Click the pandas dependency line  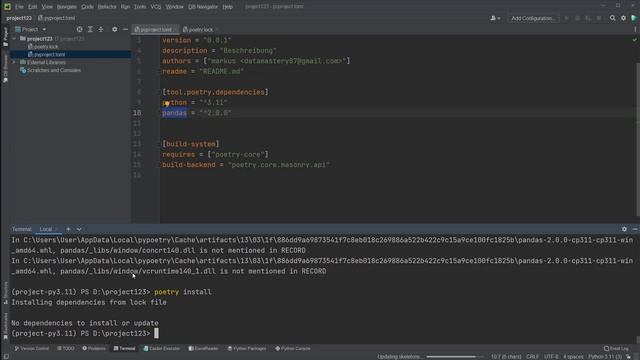197,113
